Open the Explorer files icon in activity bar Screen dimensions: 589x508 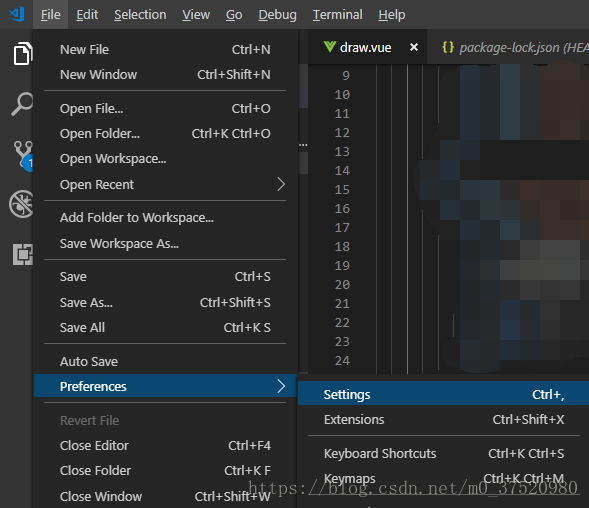23,53
